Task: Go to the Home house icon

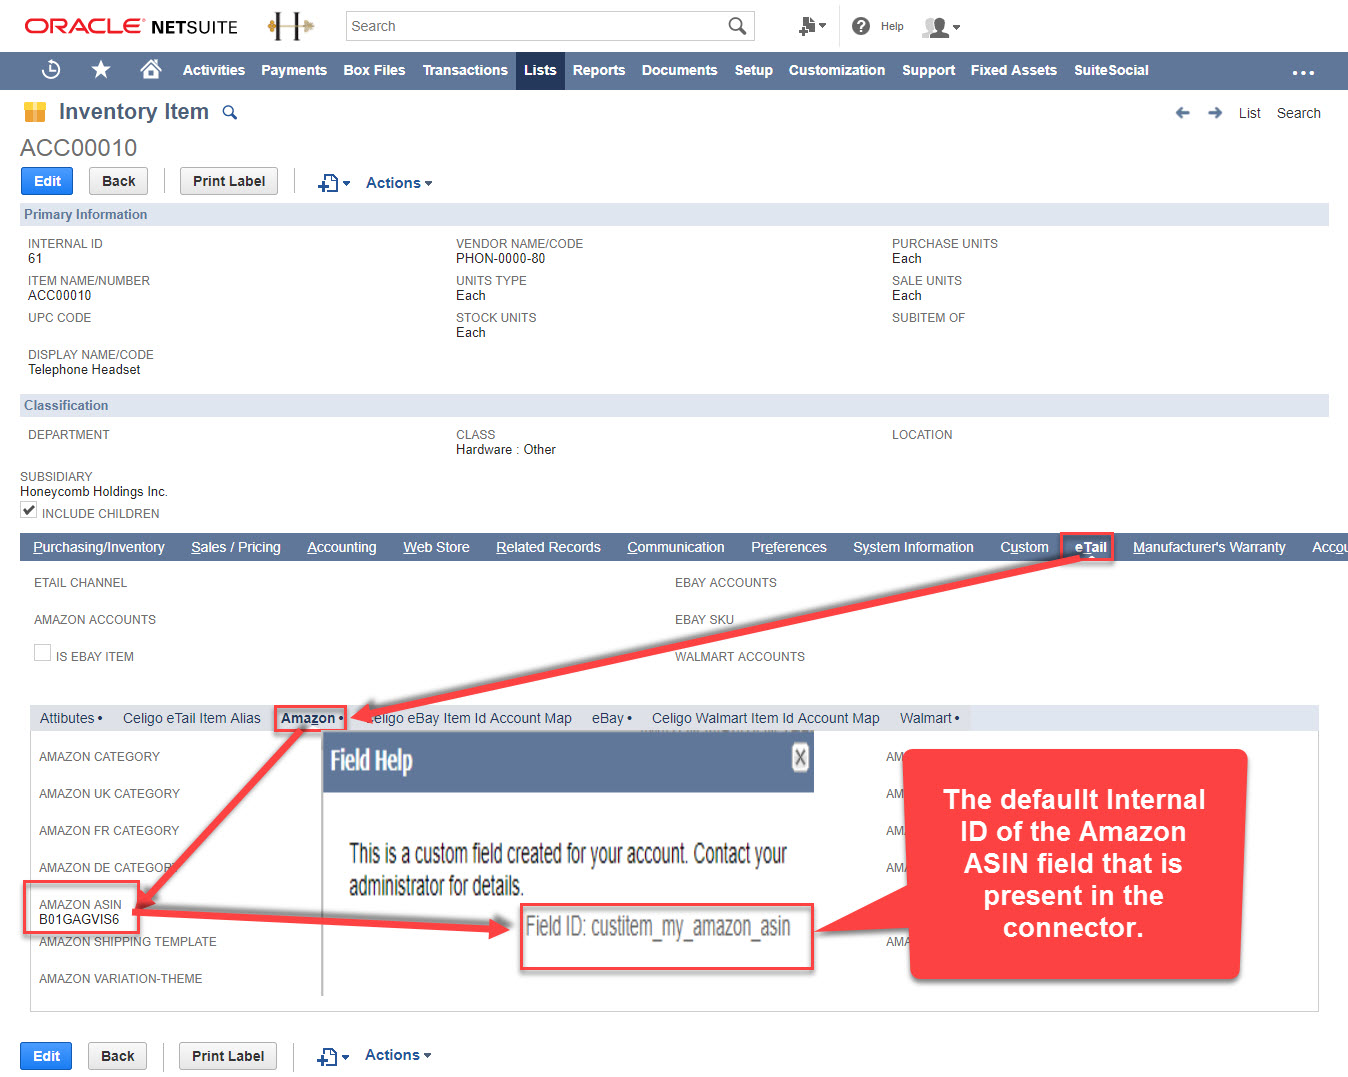Action: click(151, 69)
